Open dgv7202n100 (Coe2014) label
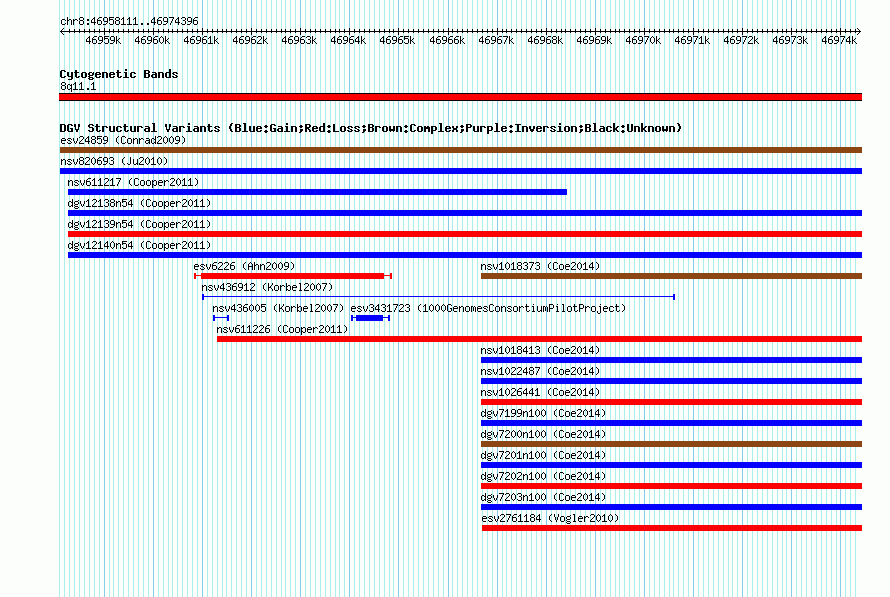Screen dimensions: 890x597 [x=543, y=476]
